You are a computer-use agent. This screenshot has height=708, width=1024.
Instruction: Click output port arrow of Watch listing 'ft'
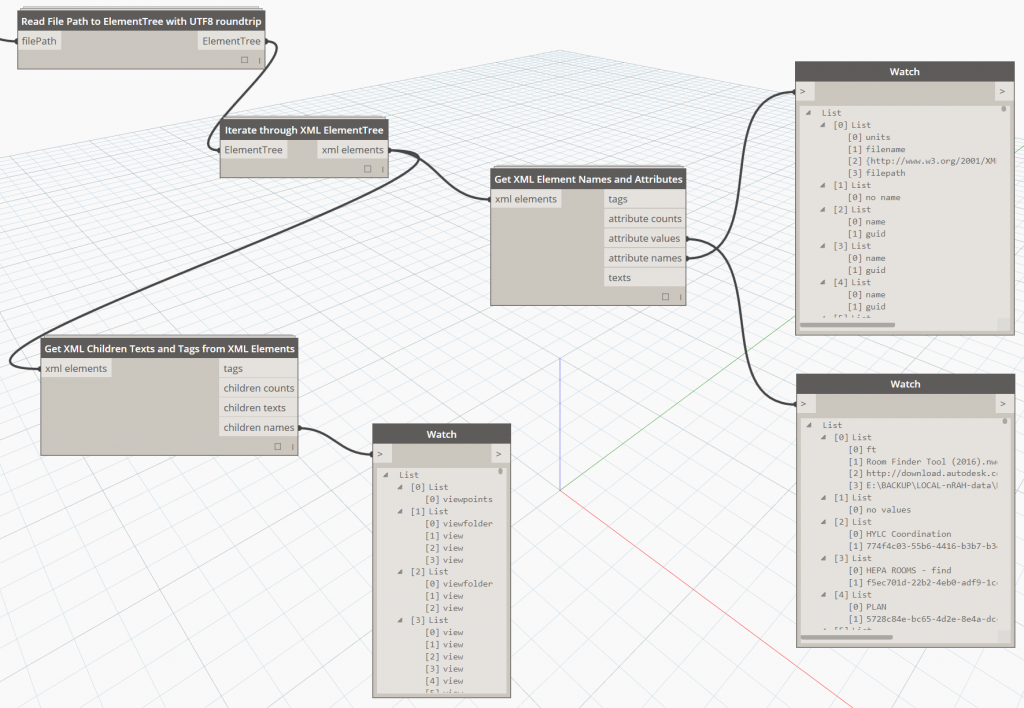coord(1004,404)
